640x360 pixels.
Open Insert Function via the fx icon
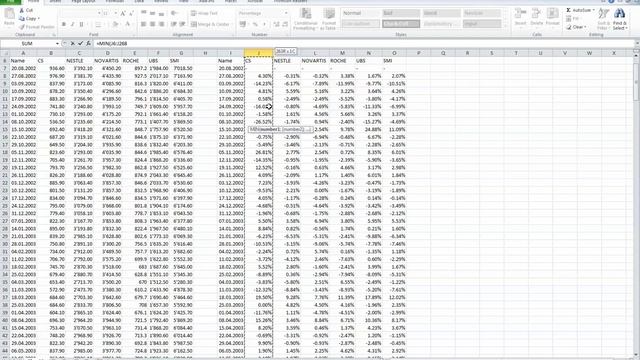pyautogui.click(x=88, y=43)
